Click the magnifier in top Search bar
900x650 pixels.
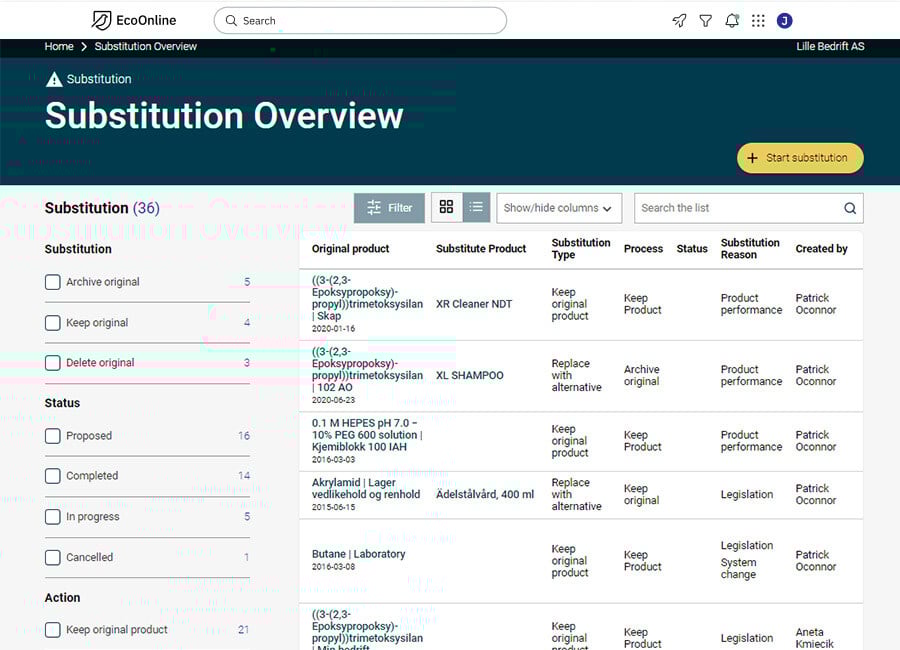pos(231,21)
